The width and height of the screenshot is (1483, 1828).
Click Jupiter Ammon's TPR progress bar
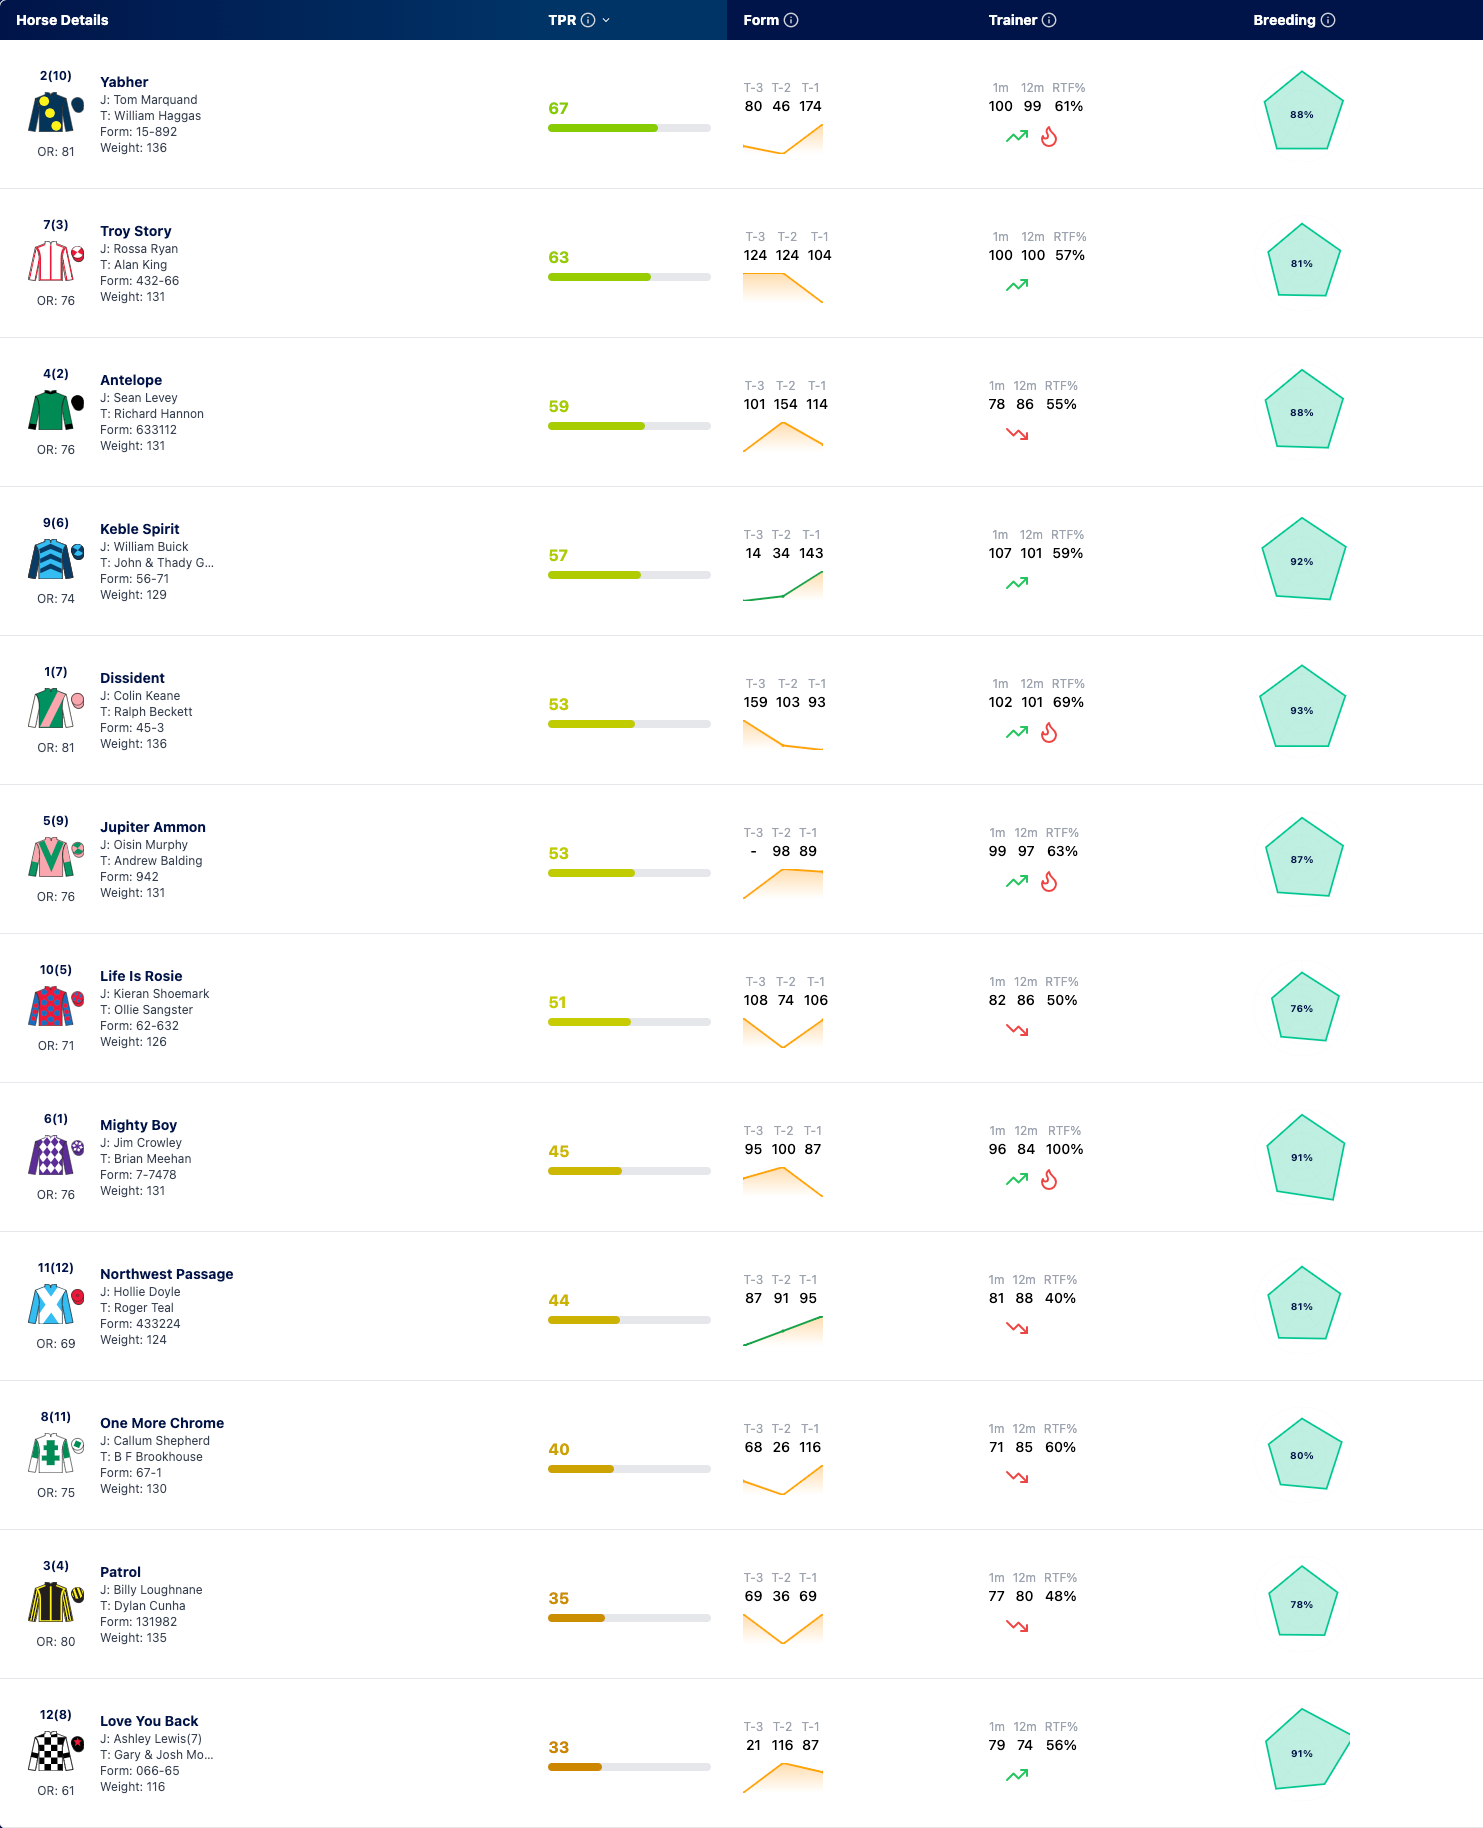pyautogui.click(x=629, y=873)
